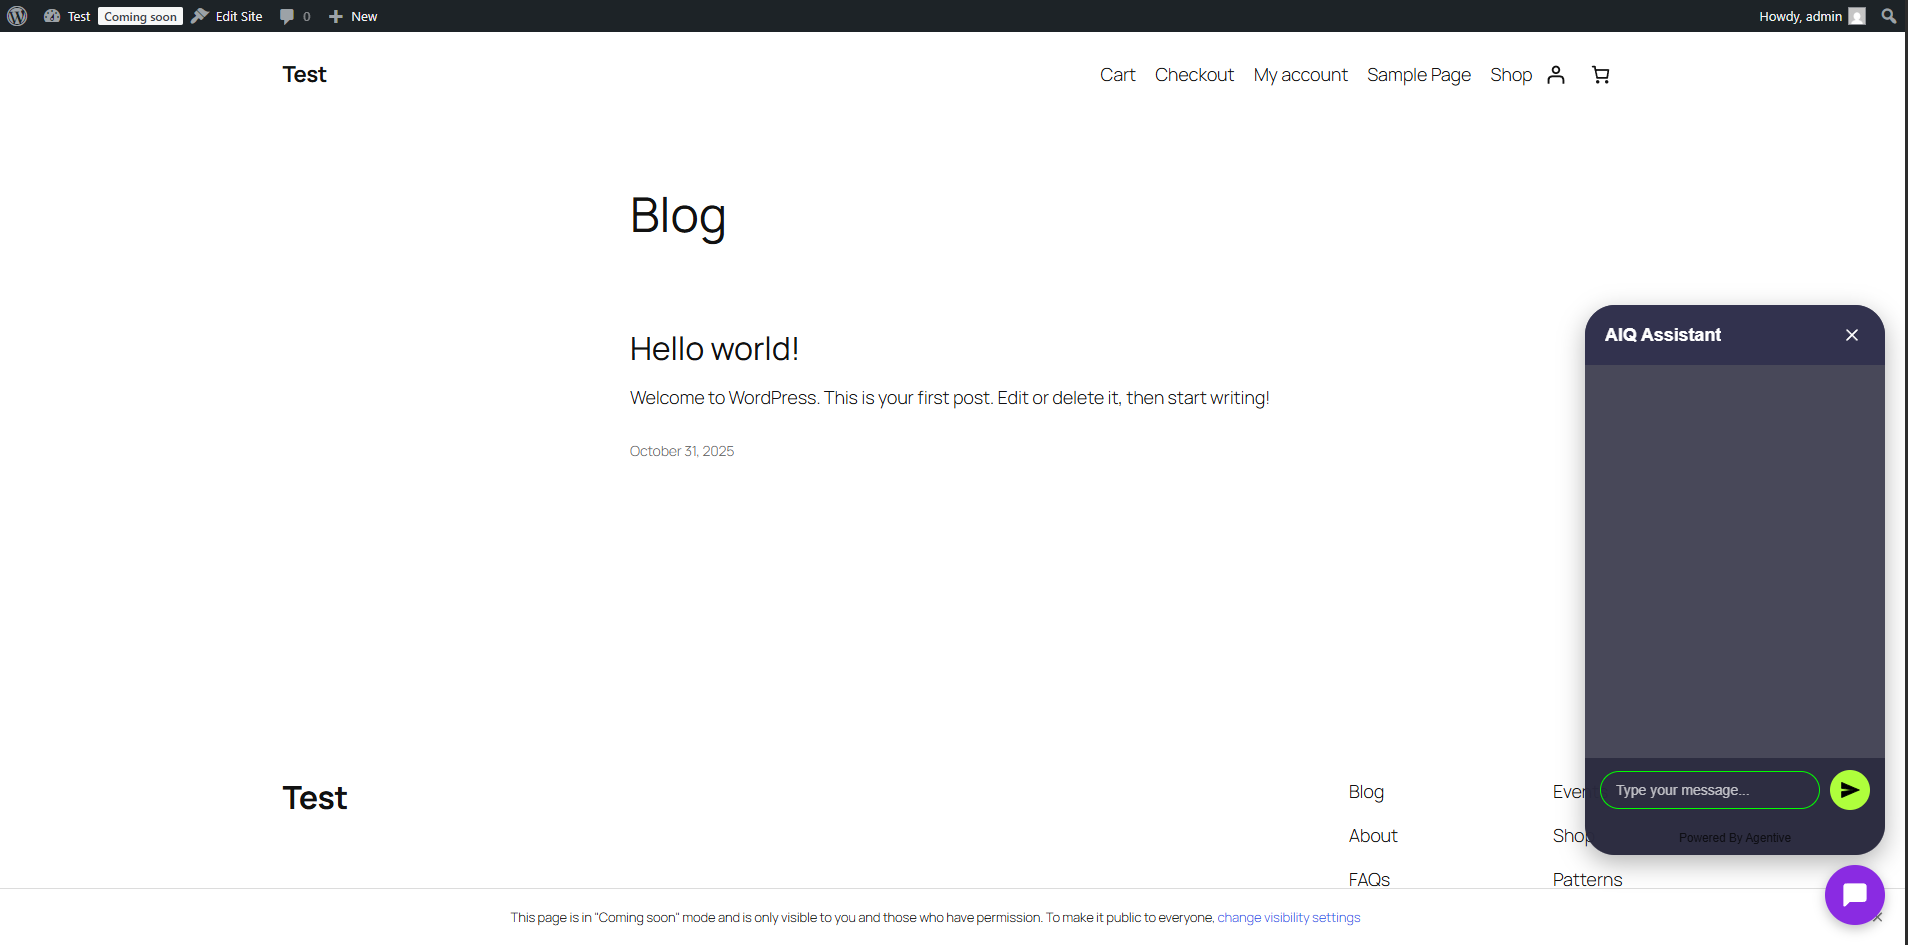Click the Coming soon badge
Viewport: 1908px width, 945px height.
click(x=140, y=17)
